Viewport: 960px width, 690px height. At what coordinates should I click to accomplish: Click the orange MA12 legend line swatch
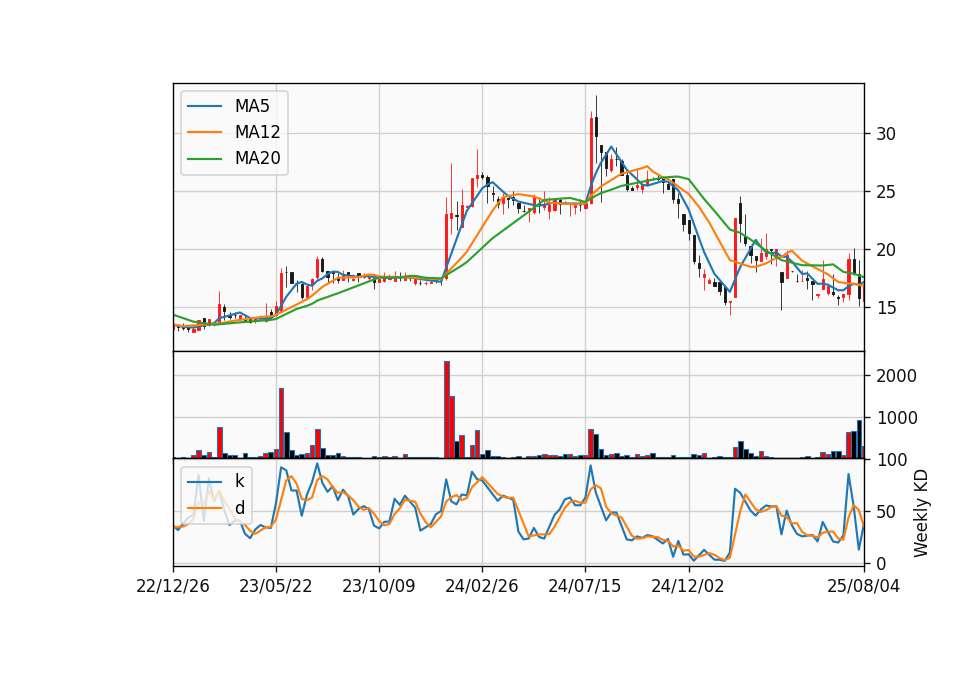pyautogui.click(x=205, y=132)
